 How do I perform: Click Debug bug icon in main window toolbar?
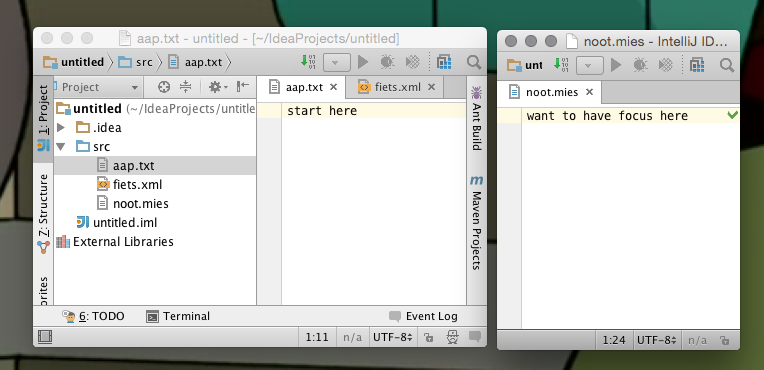click(387, 62)
